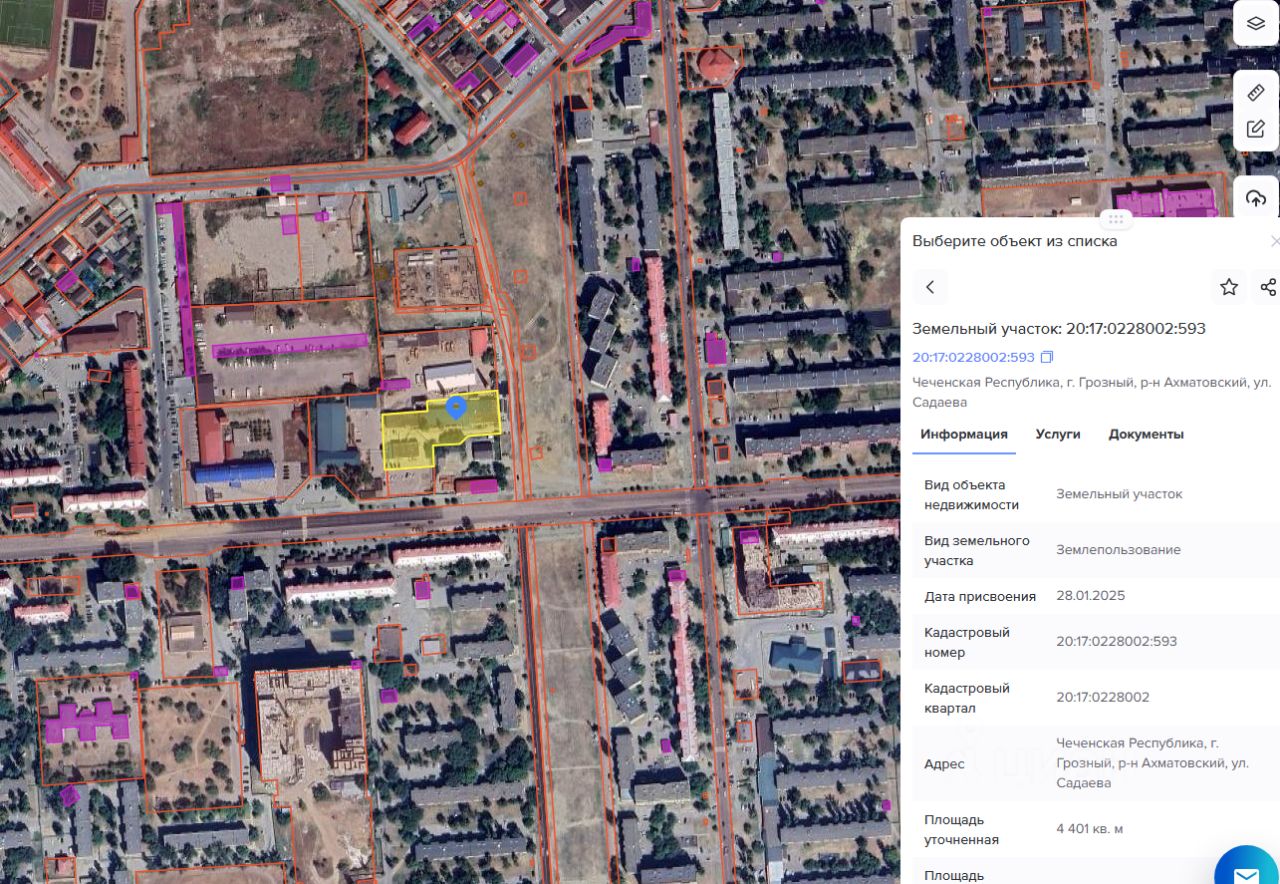
Task: Open the map layers panel
Action: click(x=1256, y=23)
